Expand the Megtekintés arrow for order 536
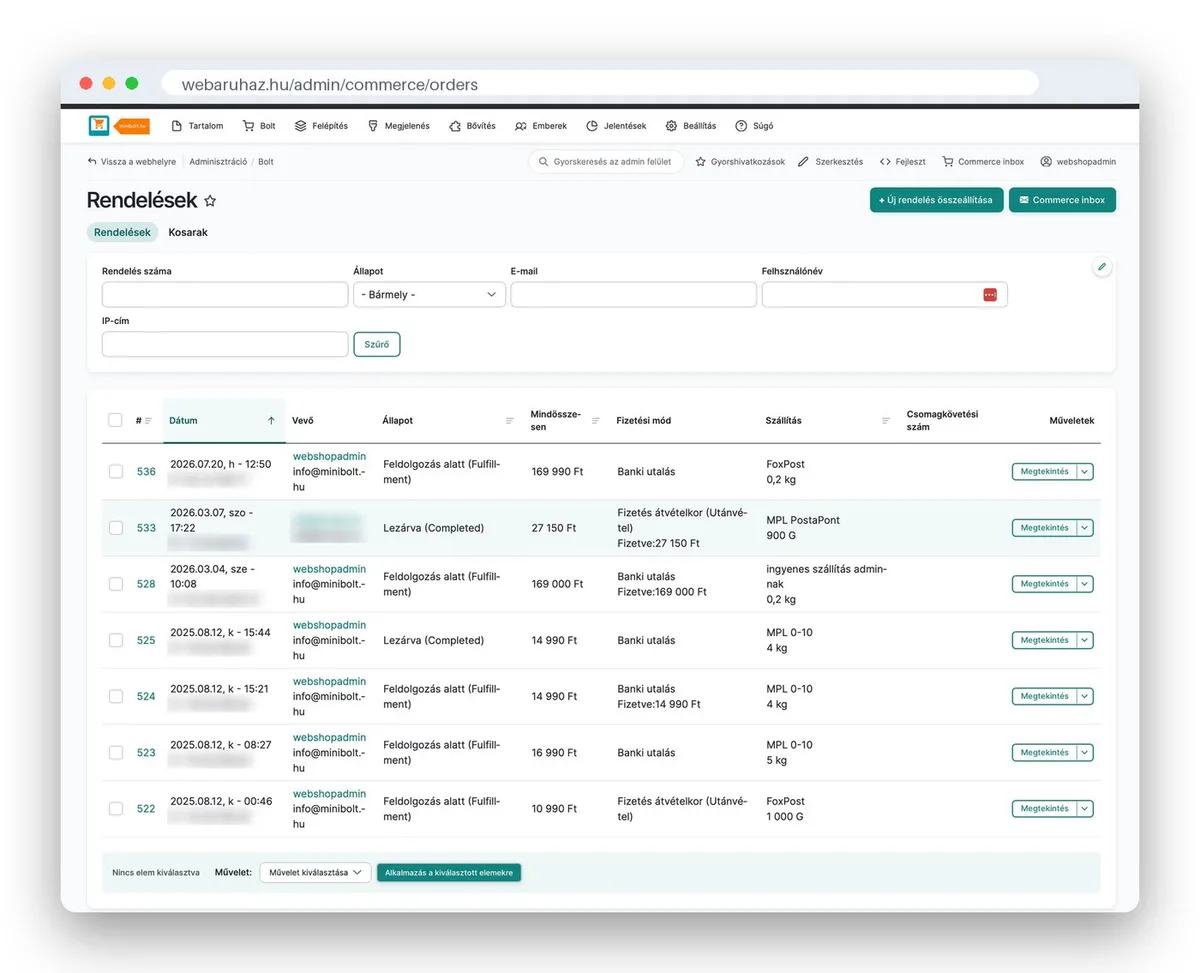The image size is (1200, 973). [x=1085, y=472]
